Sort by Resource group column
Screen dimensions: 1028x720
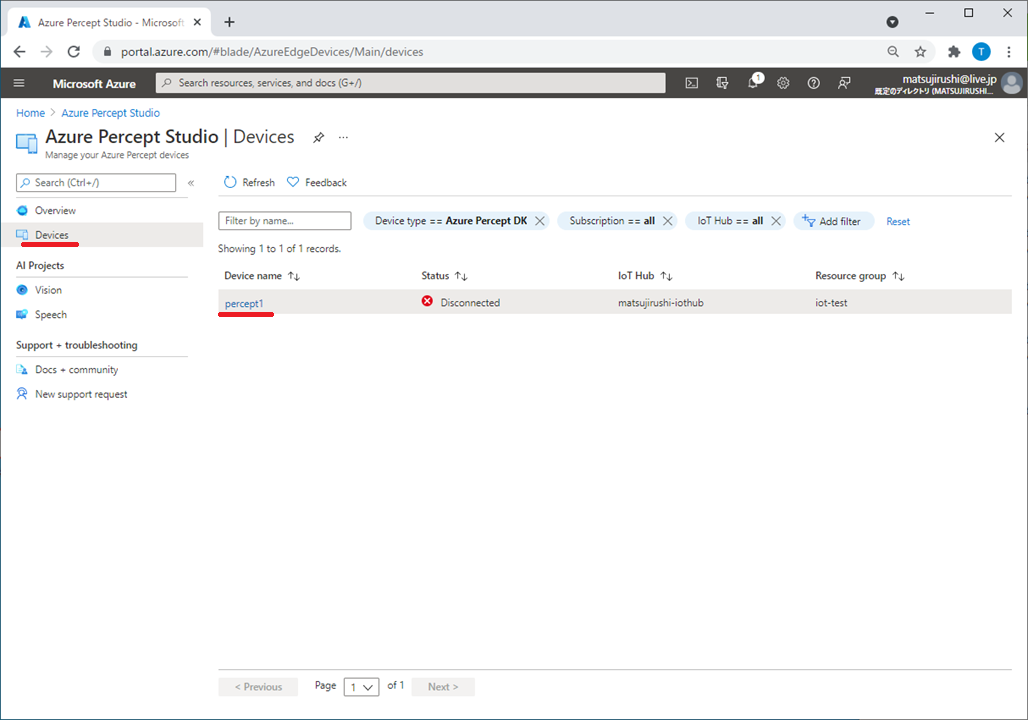pos(860,276)
